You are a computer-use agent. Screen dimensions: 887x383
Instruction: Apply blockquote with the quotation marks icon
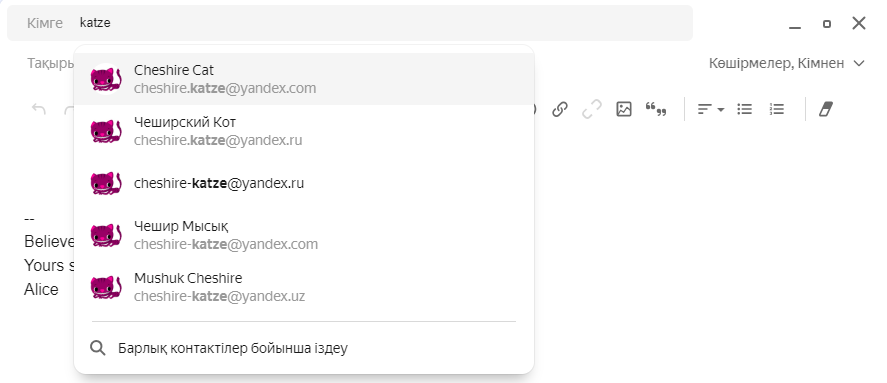coord(656,109)
